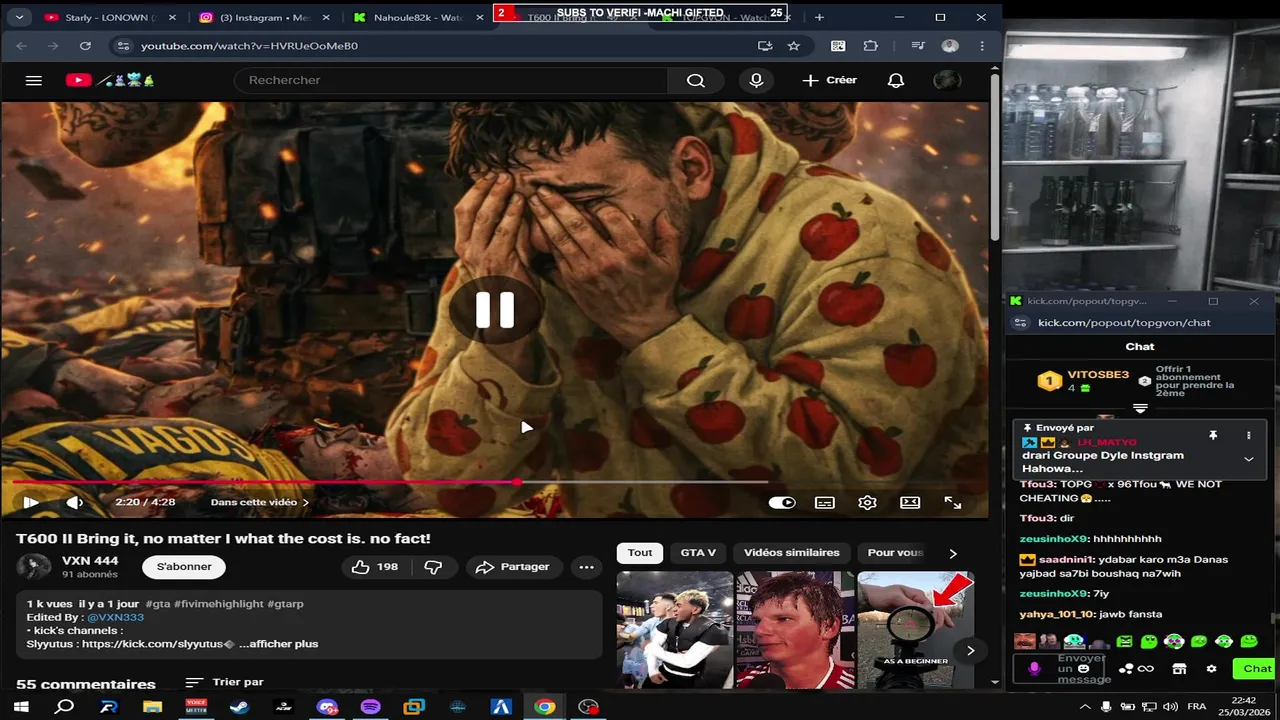This screenshot has height=720, width=1280.
Task: Open the YouTube account avatar menu
Action: pyautogui.click(x=946, y=80)
